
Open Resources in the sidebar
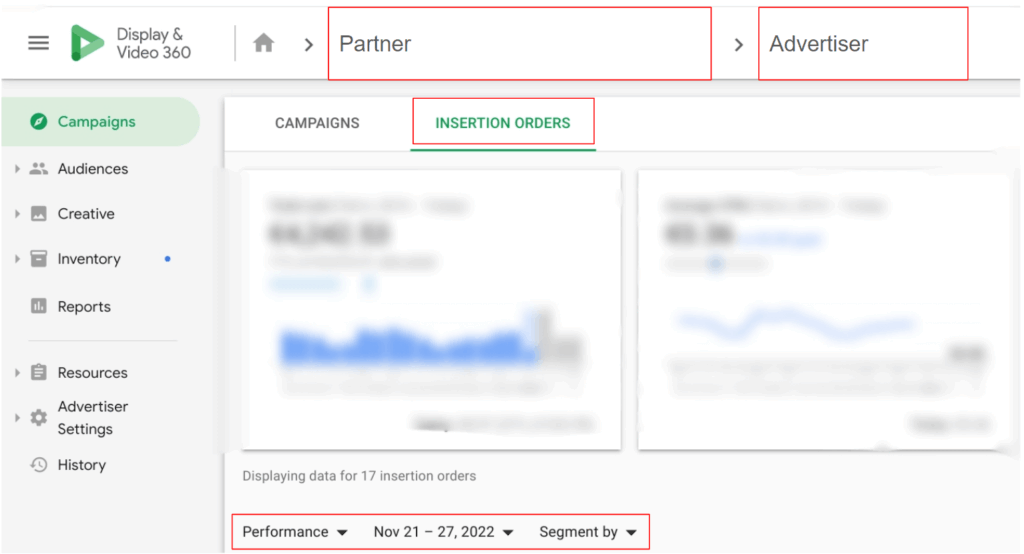click(92, 372)
